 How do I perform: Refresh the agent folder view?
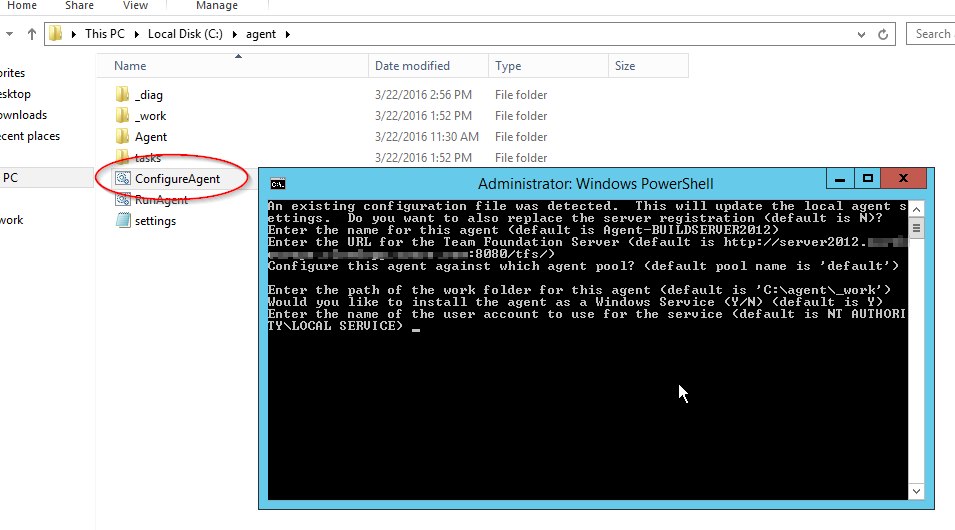(883, 34)
